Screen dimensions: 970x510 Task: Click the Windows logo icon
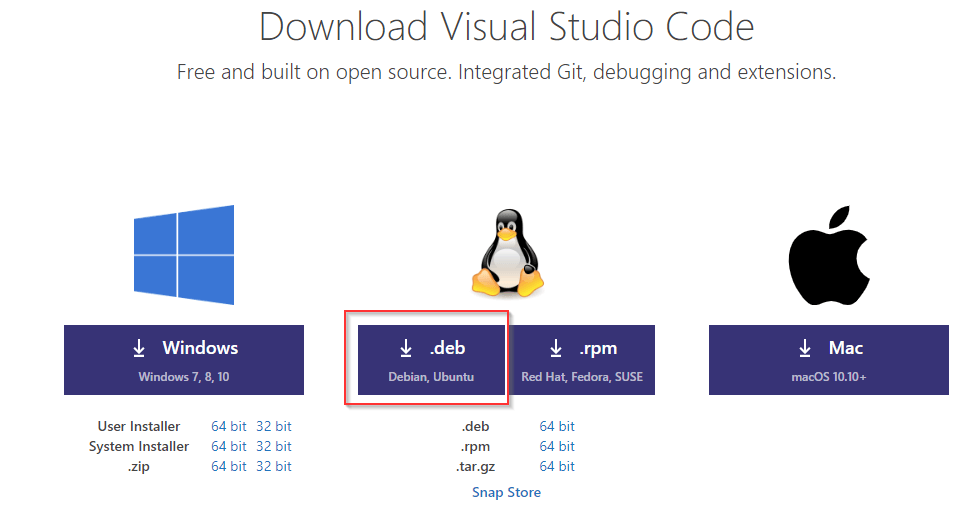point(184,254)
